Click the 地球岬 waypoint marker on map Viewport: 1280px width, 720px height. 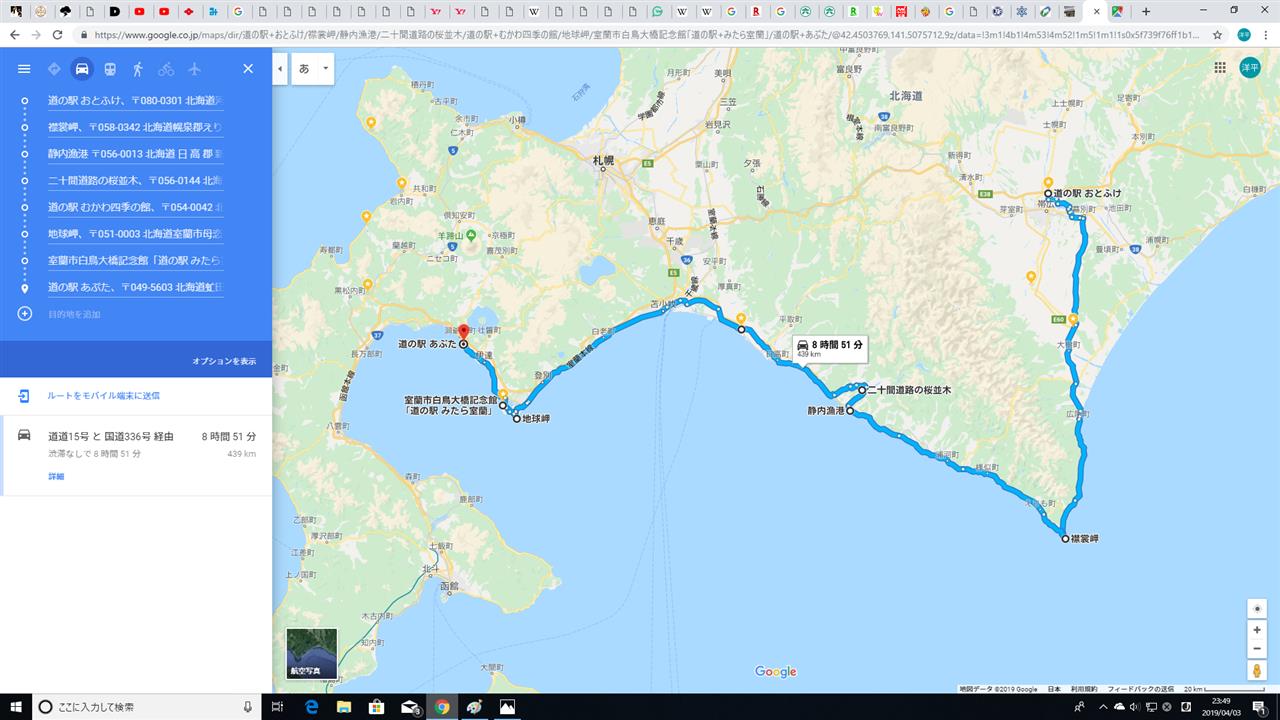coord(517,419)
